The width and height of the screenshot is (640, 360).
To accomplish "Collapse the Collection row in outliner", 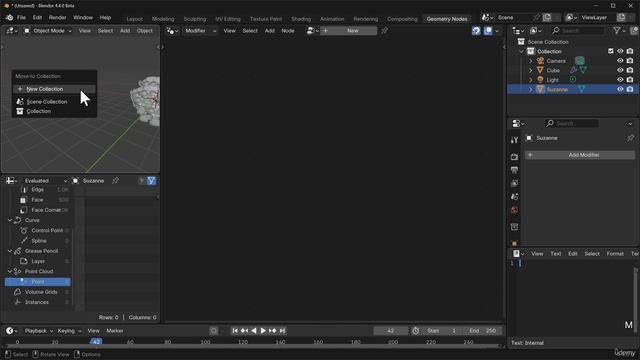I will (521, 51).
